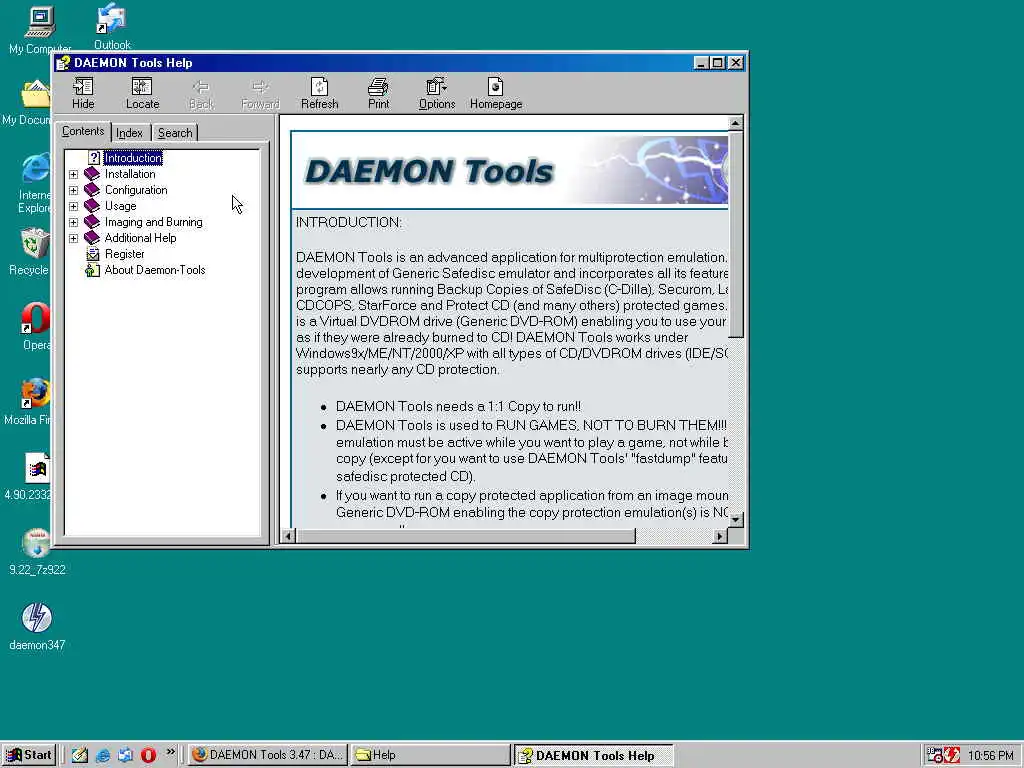Click the About Daemon-Tools topic icon

(x=92, y=270)
